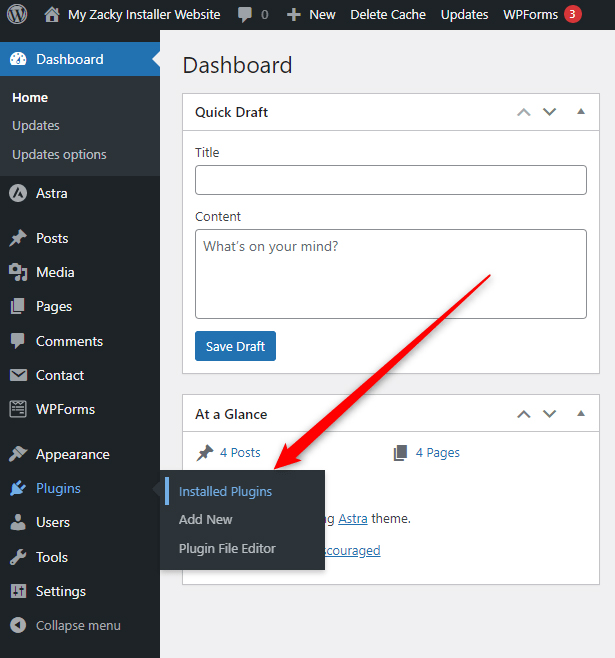This screenshot has width=615, height=658.
Task: Click the pushpin icon beside 4 Posts
Action: coord(205,452)
